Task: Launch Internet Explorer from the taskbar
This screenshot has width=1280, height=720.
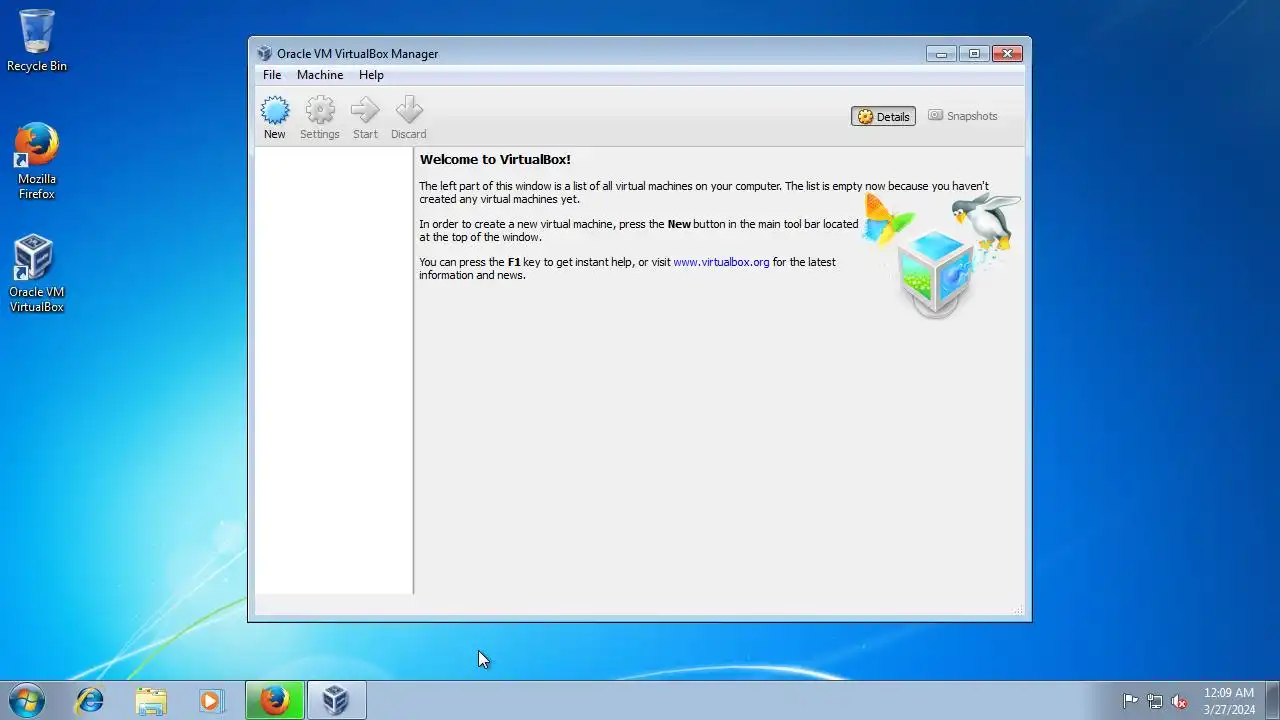Action: click(90, 701)
